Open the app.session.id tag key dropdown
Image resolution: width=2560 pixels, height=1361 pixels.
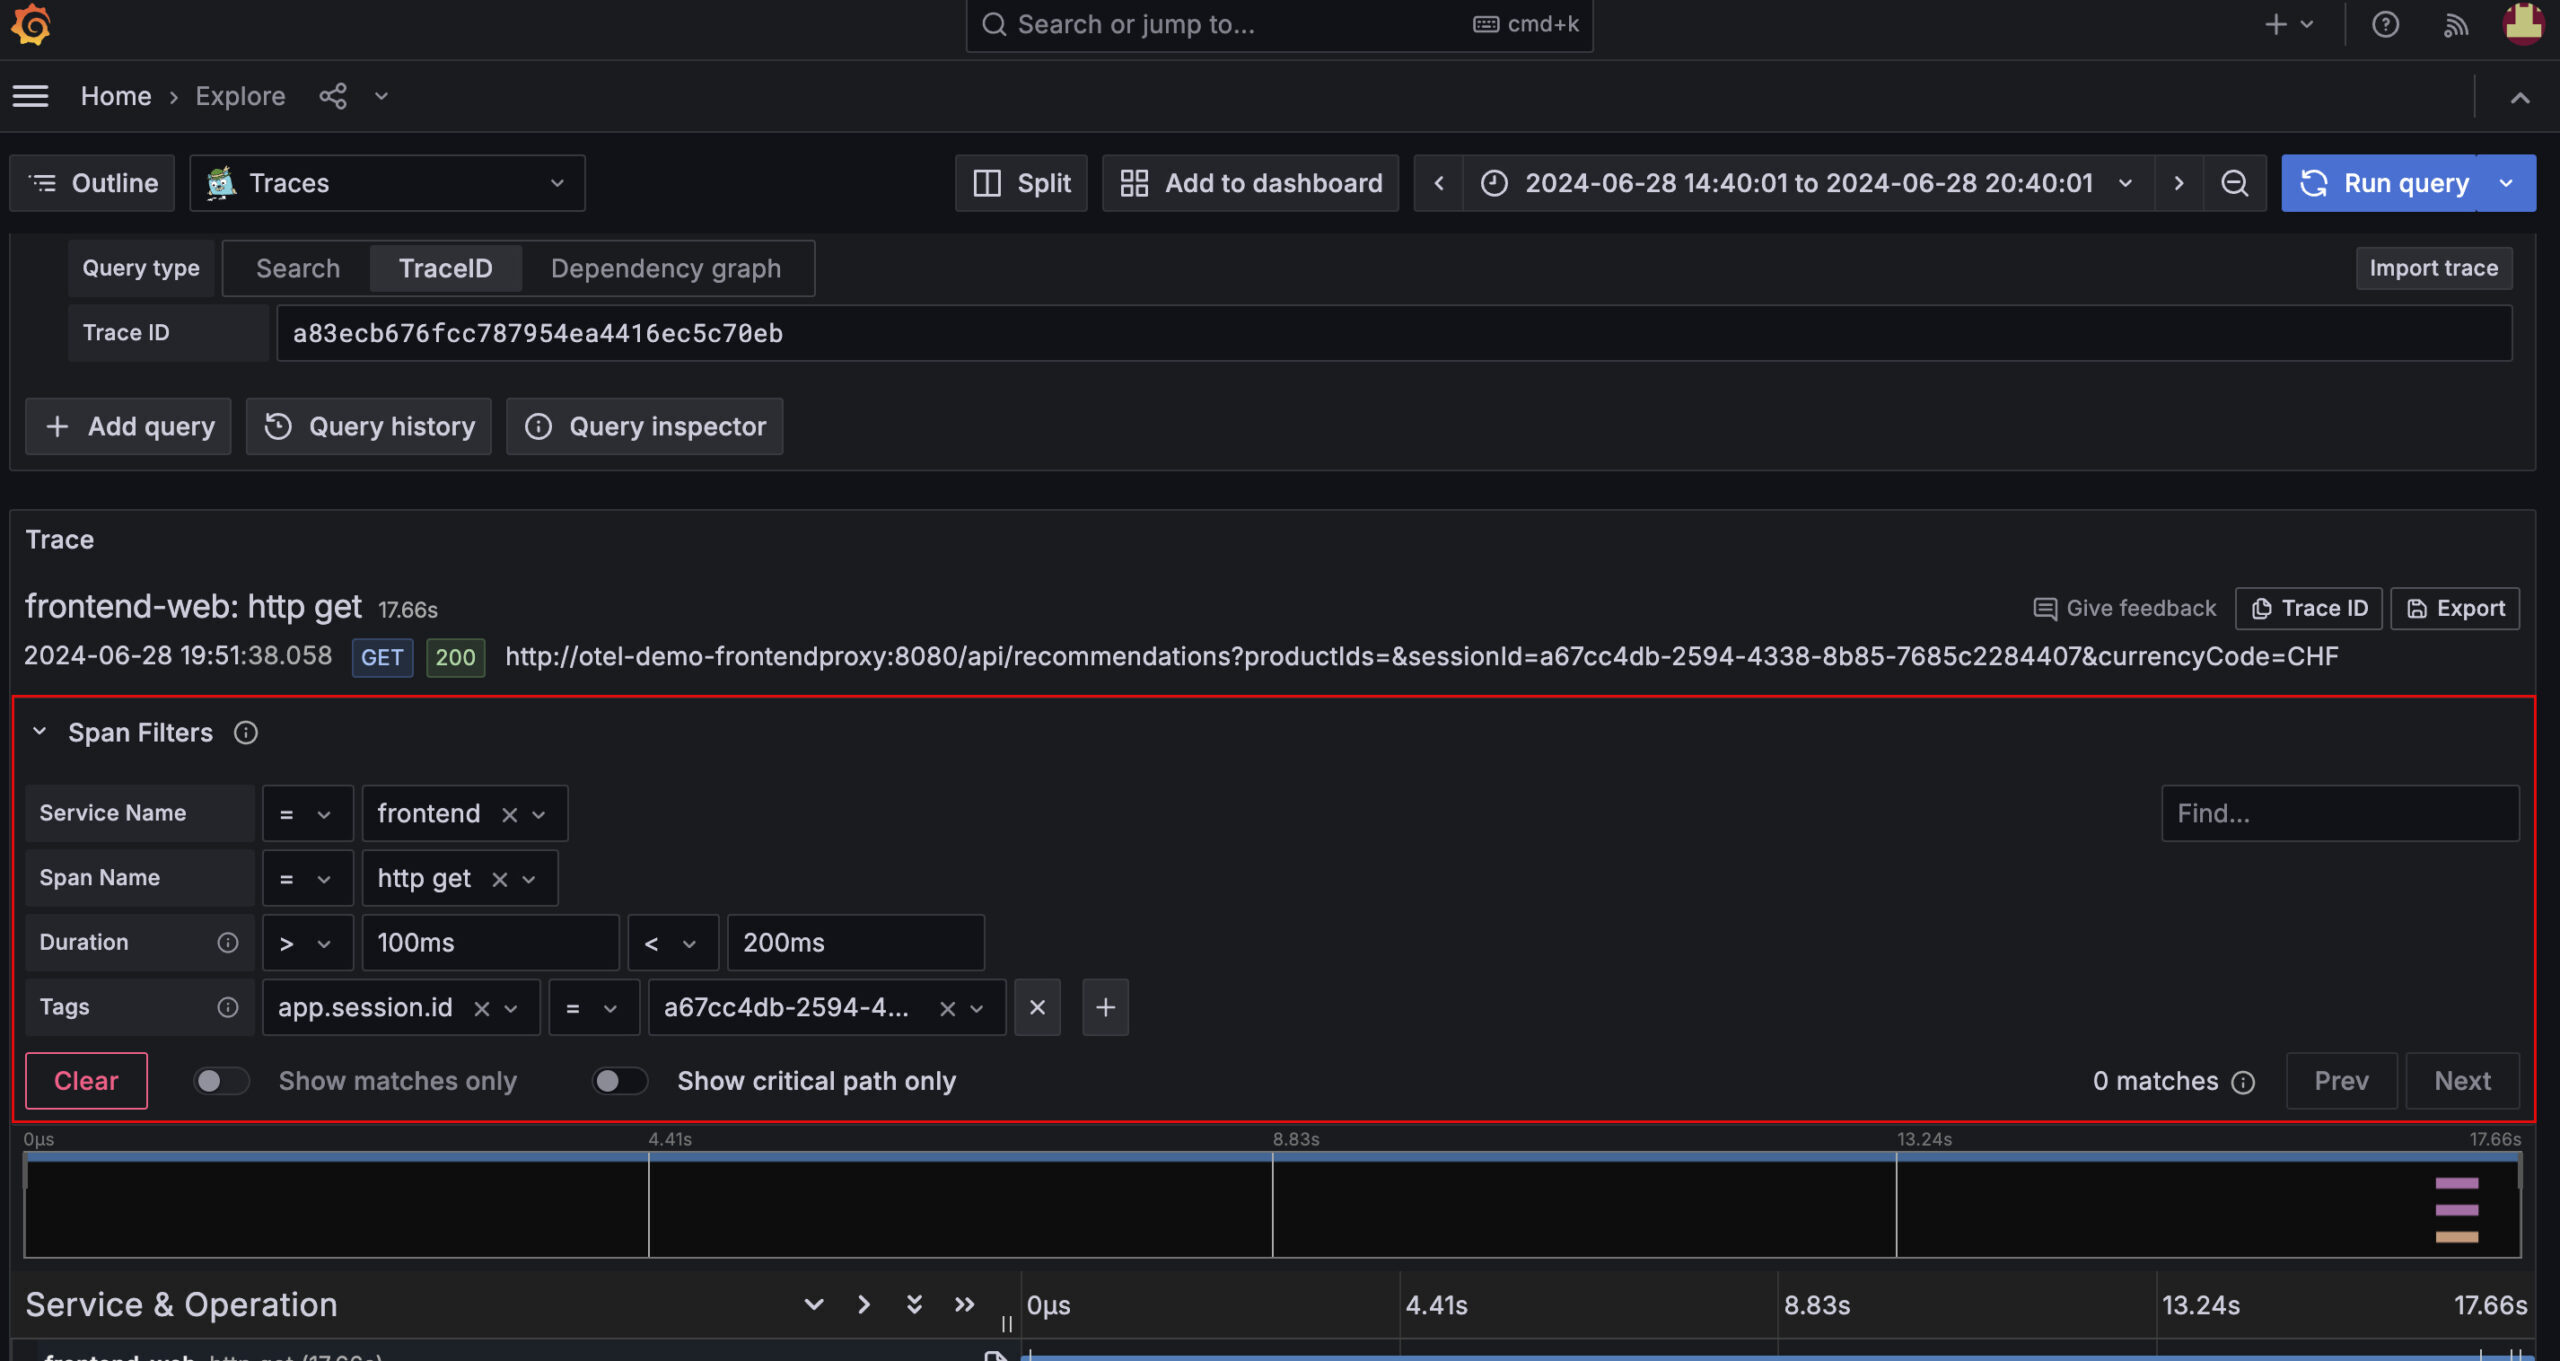click(x=511, y=1008)
